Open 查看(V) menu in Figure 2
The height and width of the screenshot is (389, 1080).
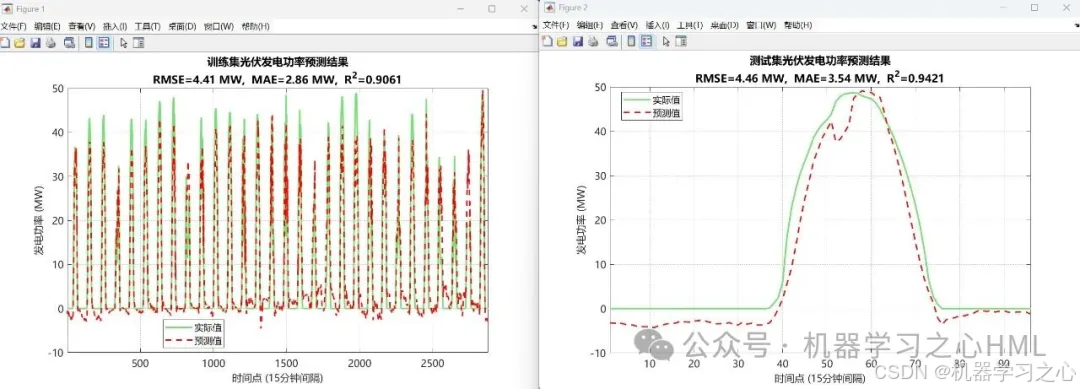pos(624,25)
